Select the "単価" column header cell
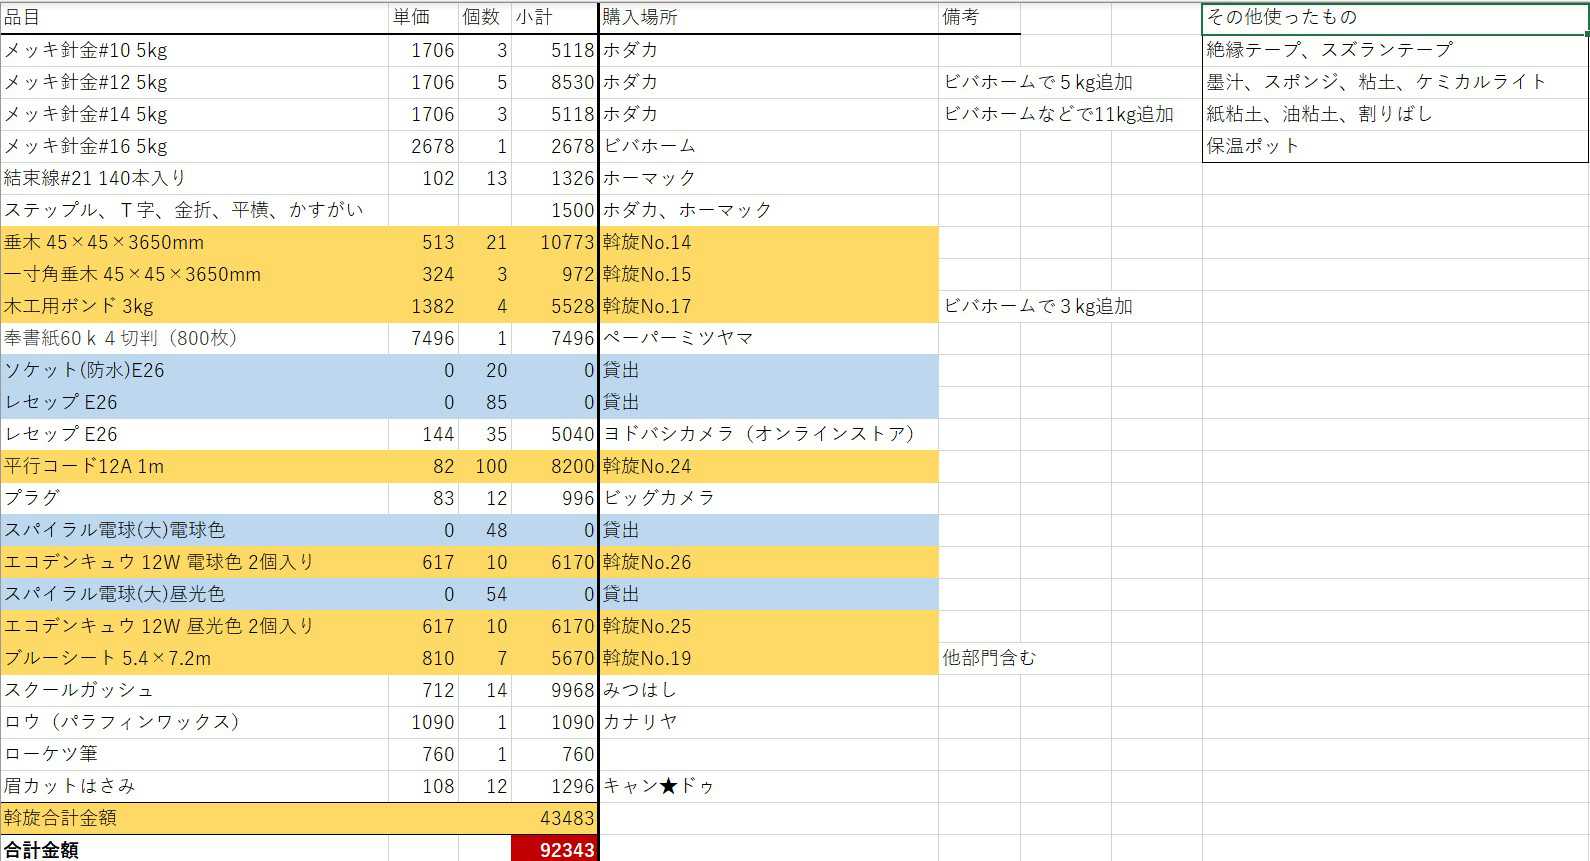 click(x=423, y=17)
